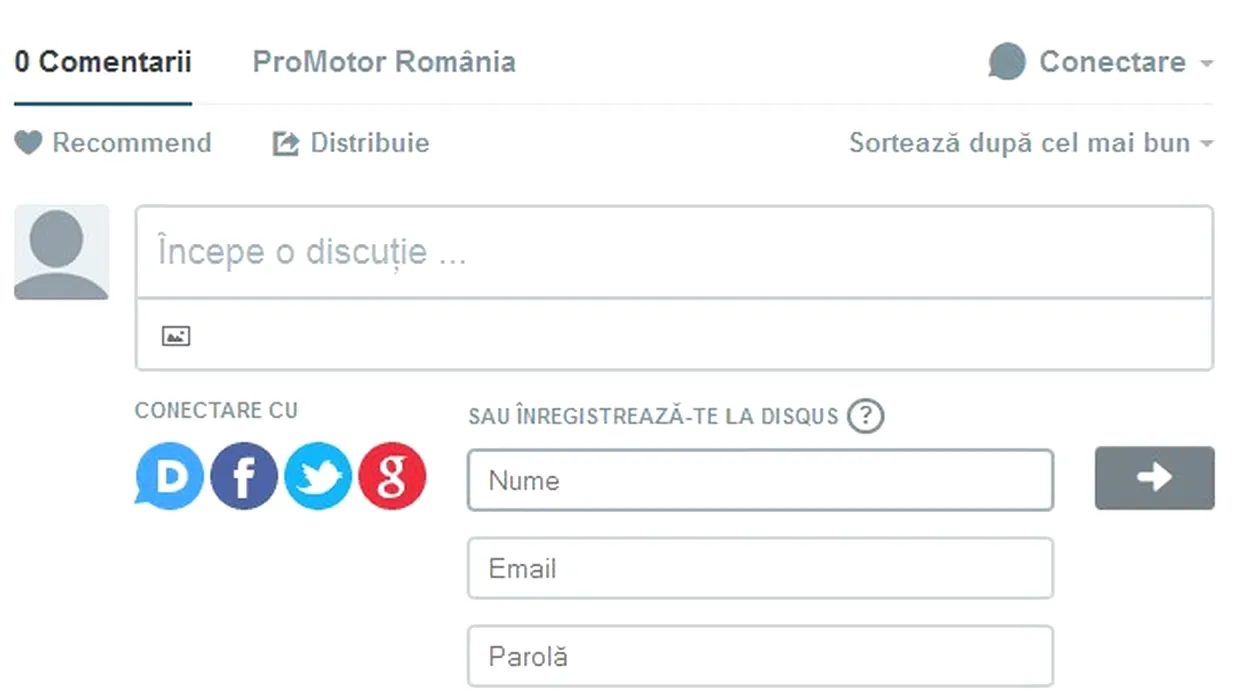Focus the Parolă password field
The image size is (1239, 700).
pos(760,656)
